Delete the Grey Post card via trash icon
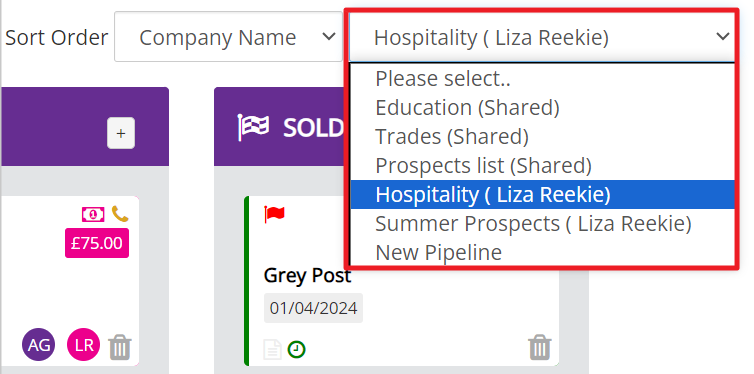The width and height of the screenshot is (754, 374). (540, 347)
